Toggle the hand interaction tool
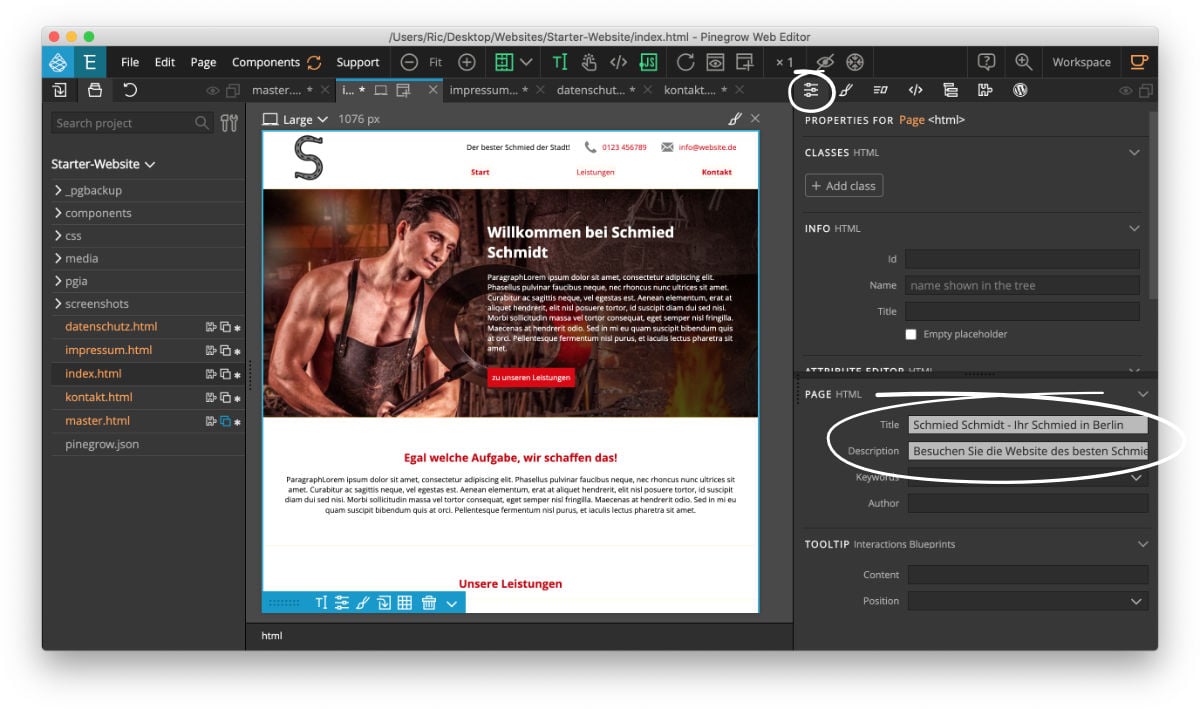This screenshot has height=709, width=1200. click(x=589, y=62)
